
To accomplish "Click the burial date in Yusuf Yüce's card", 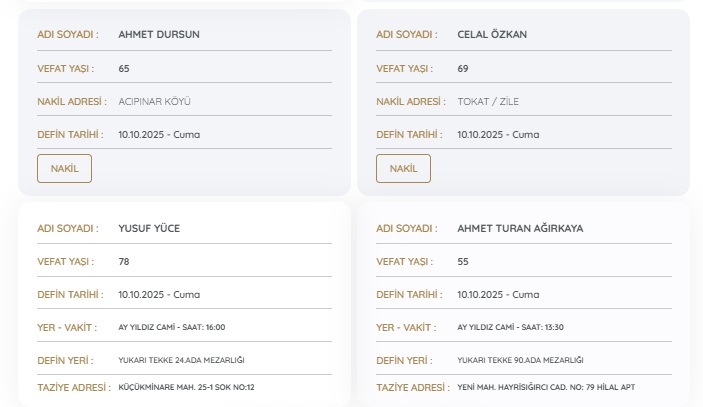I will [159, 294].
